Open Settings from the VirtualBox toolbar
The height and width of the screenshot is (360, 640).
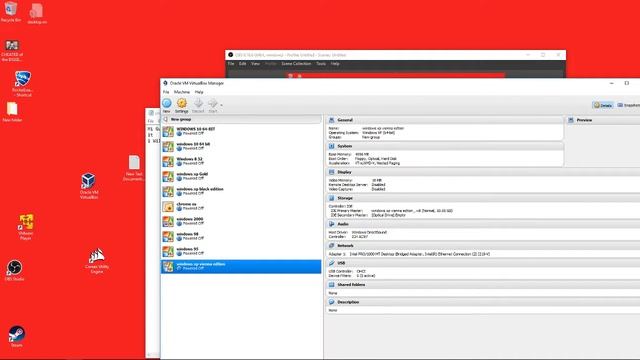(182, 105)
